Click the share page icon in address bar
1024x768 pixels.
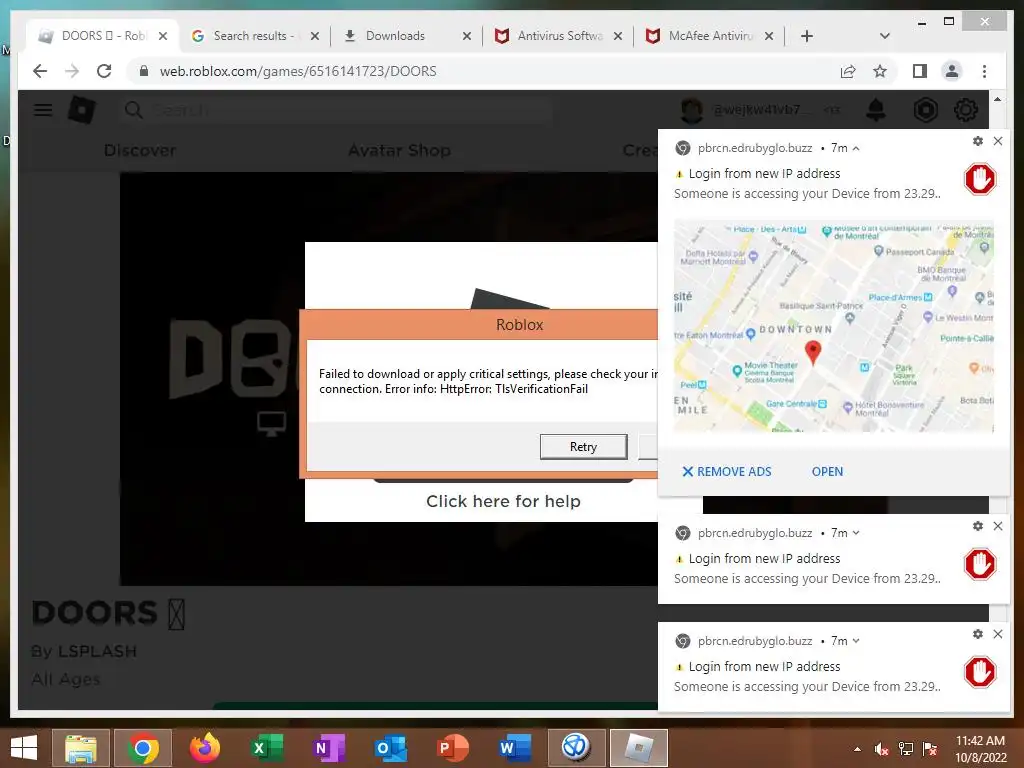click(x=848, y=71)
